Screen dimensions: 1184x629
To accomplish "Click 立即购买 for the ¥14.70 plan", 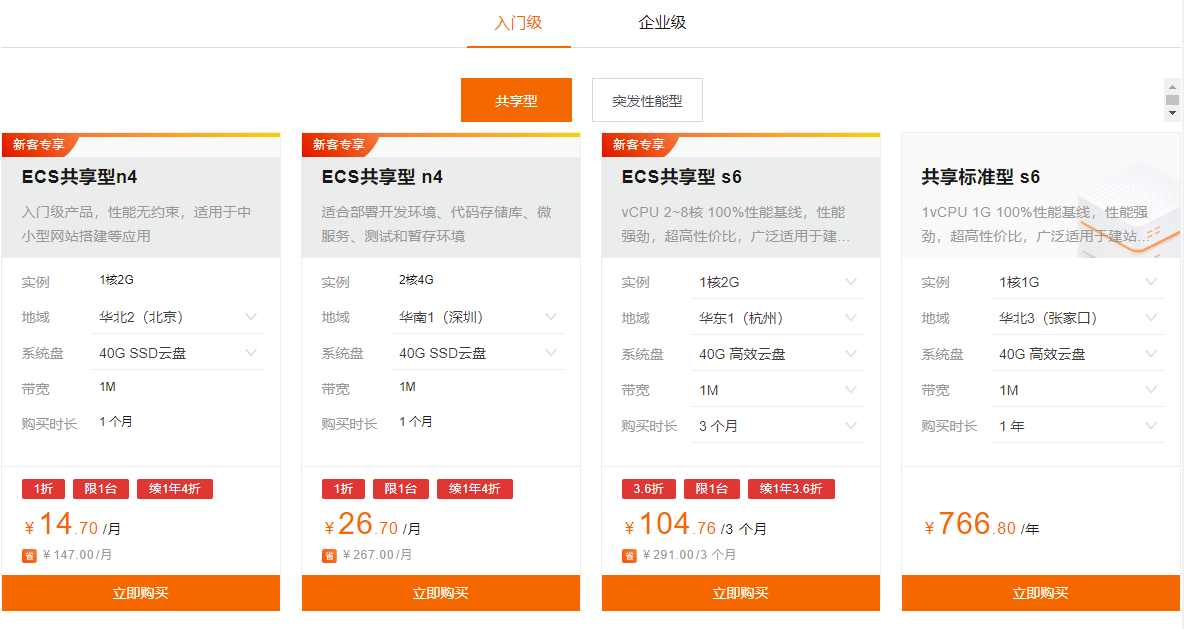I will tap(140, 593).
